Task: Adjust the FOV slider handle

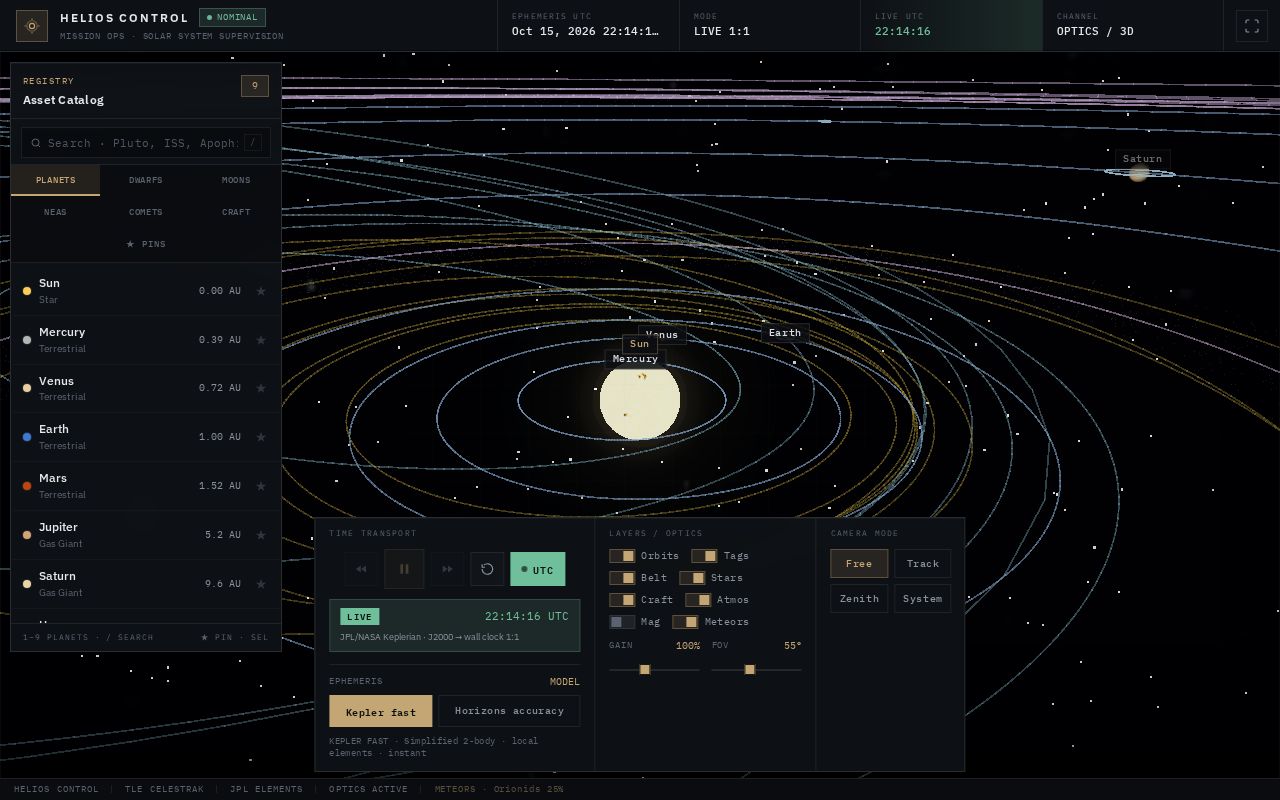Action: [x=750, y=670]
